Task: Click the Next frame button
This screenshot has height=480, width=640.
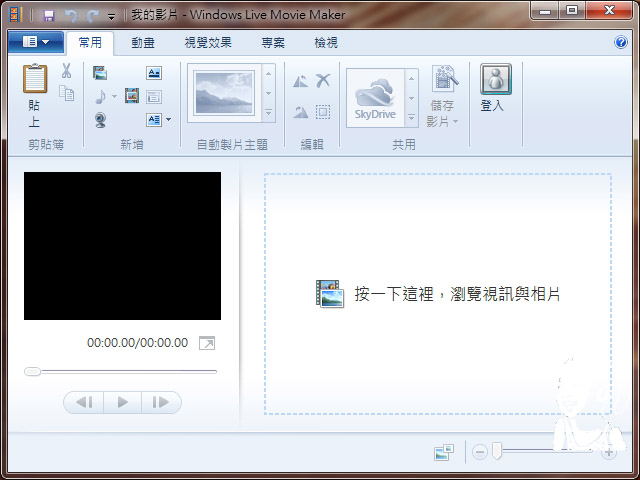Action: [161, 402]
